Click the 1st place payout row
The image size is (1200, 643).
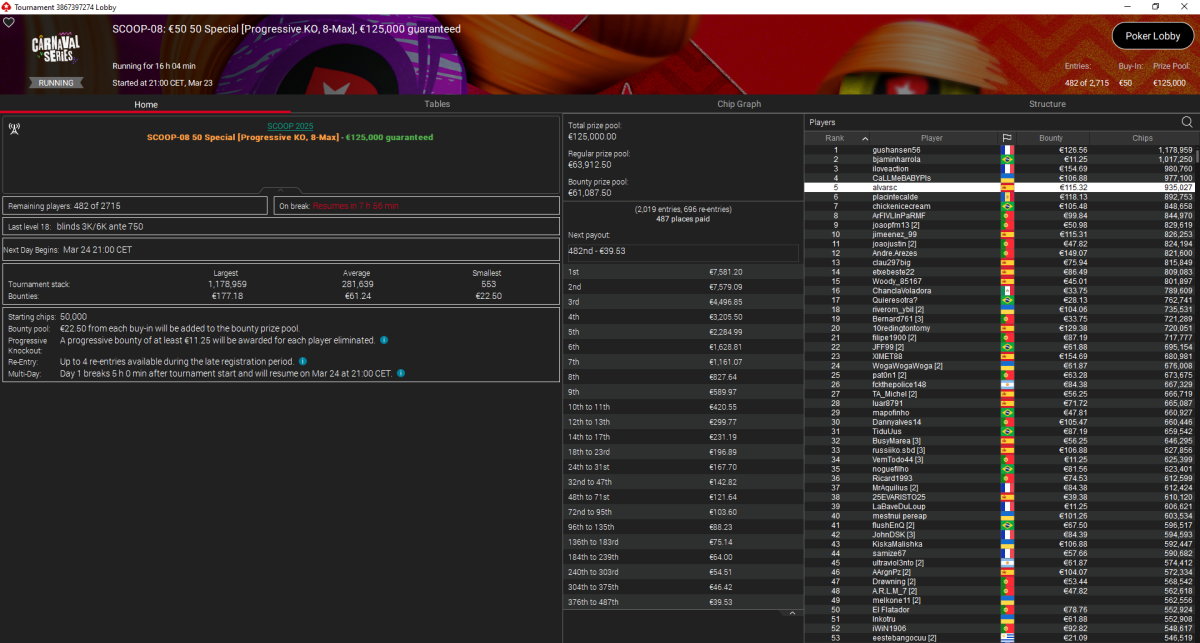(682, 272)
